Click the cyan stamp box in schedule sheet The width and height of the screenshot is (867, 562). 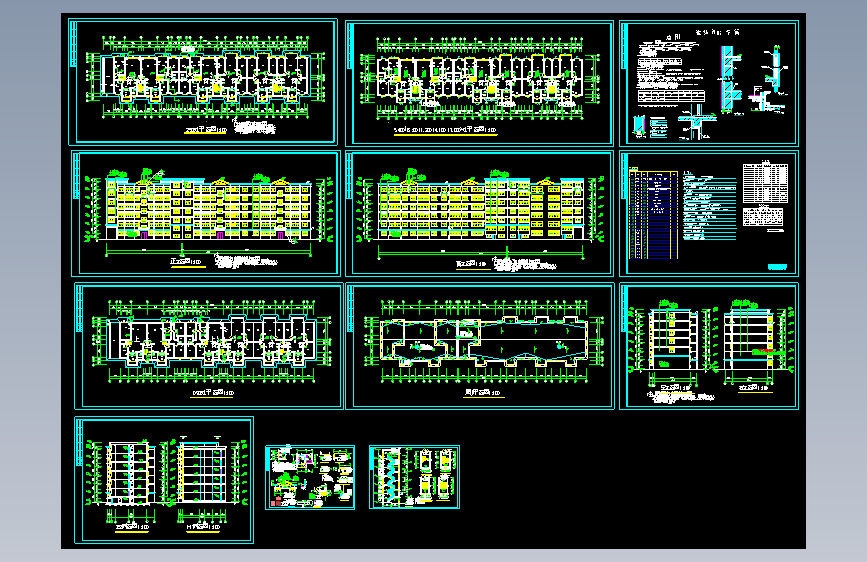[x=777, y=267]
